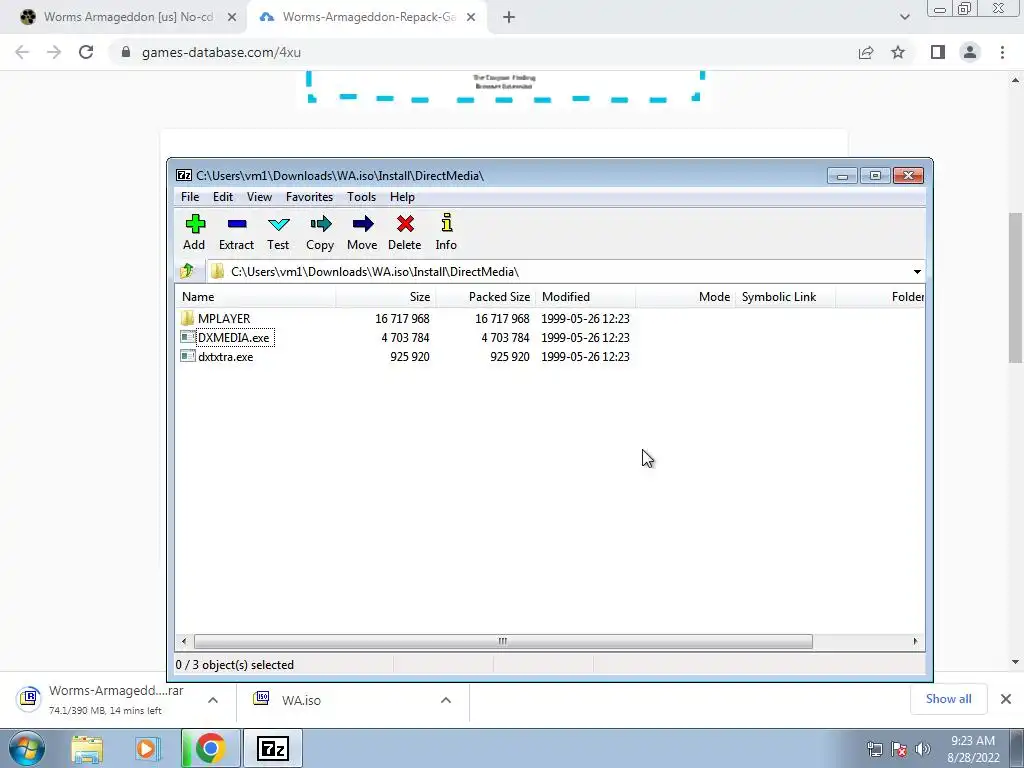The width and height of the screenshot is (1024, 768).
Task: Open the Favorites menu
Action: pos(309,197)
